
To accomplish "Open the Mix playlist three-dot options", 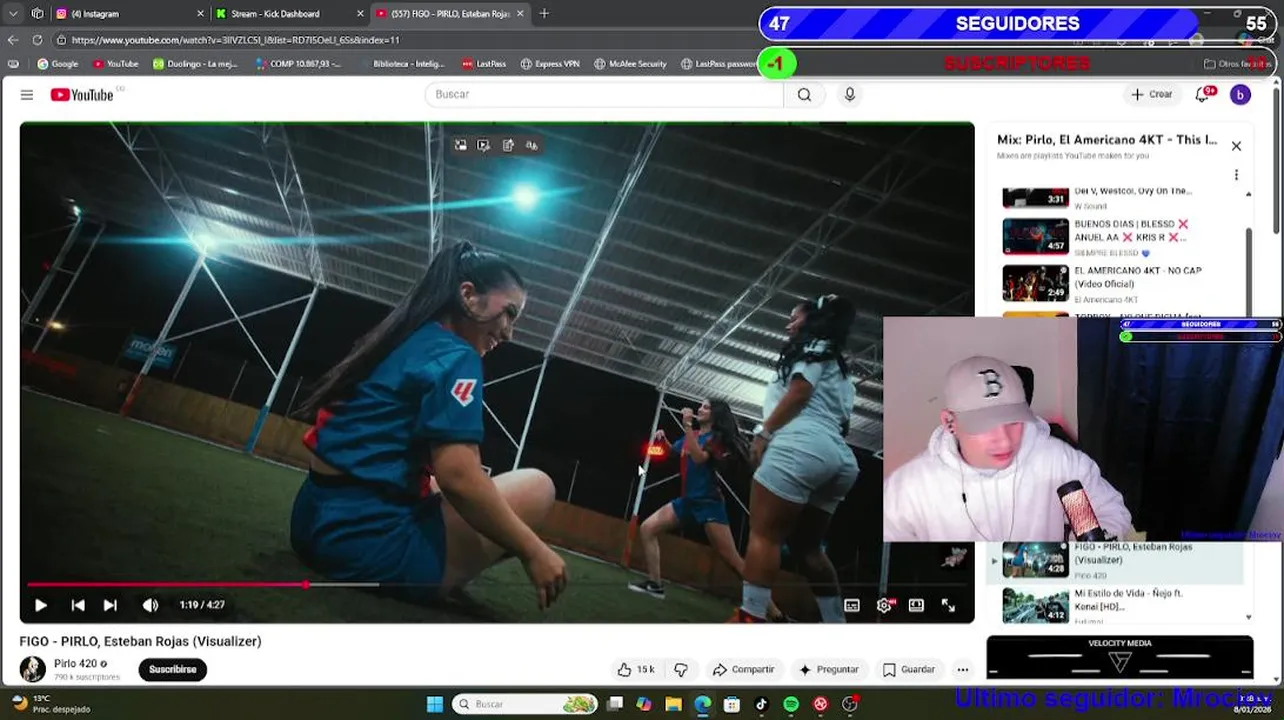I will click(1236, 175).
